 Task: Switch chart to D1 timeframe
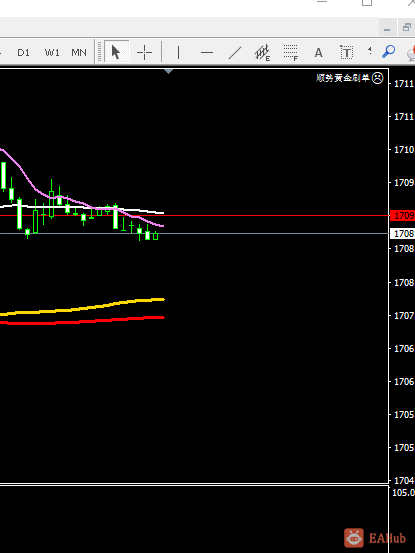[24, 53]
